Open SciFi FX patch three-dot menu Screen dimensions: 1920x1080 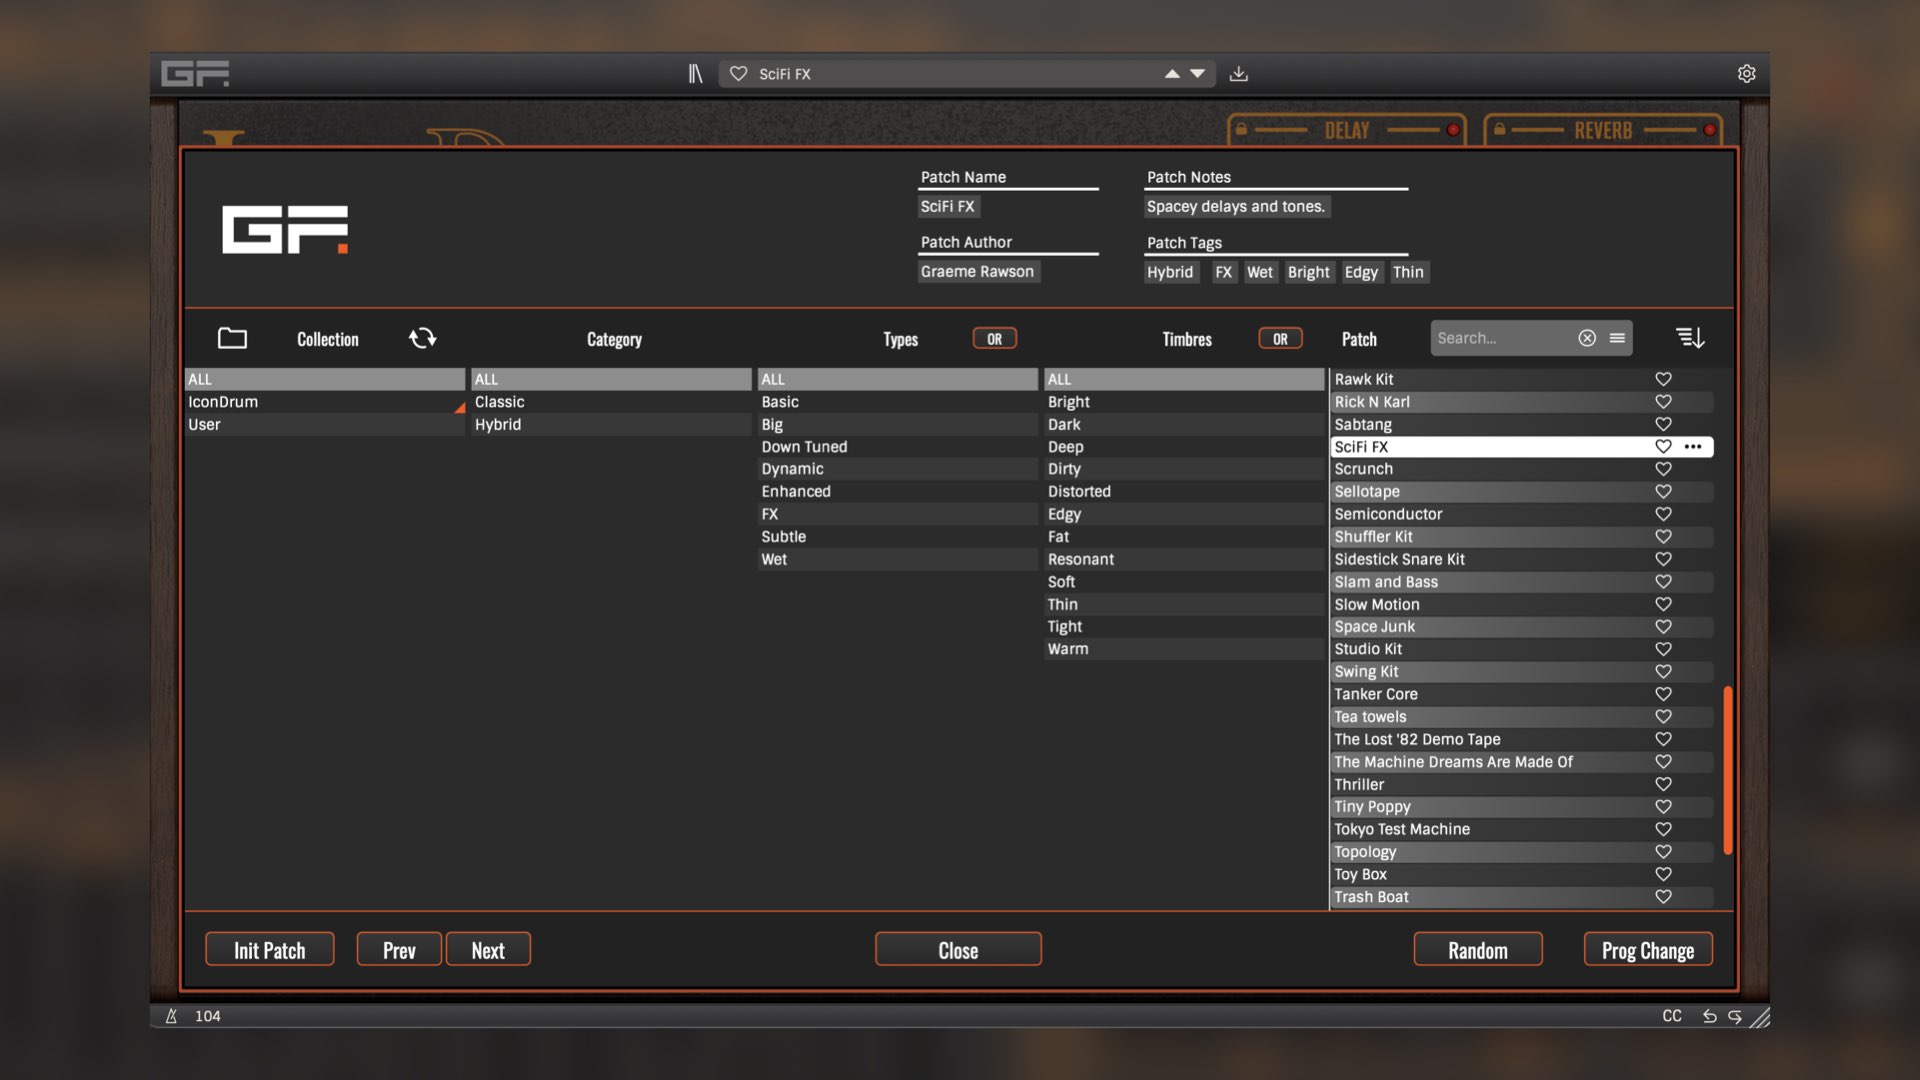point(1693,447)
